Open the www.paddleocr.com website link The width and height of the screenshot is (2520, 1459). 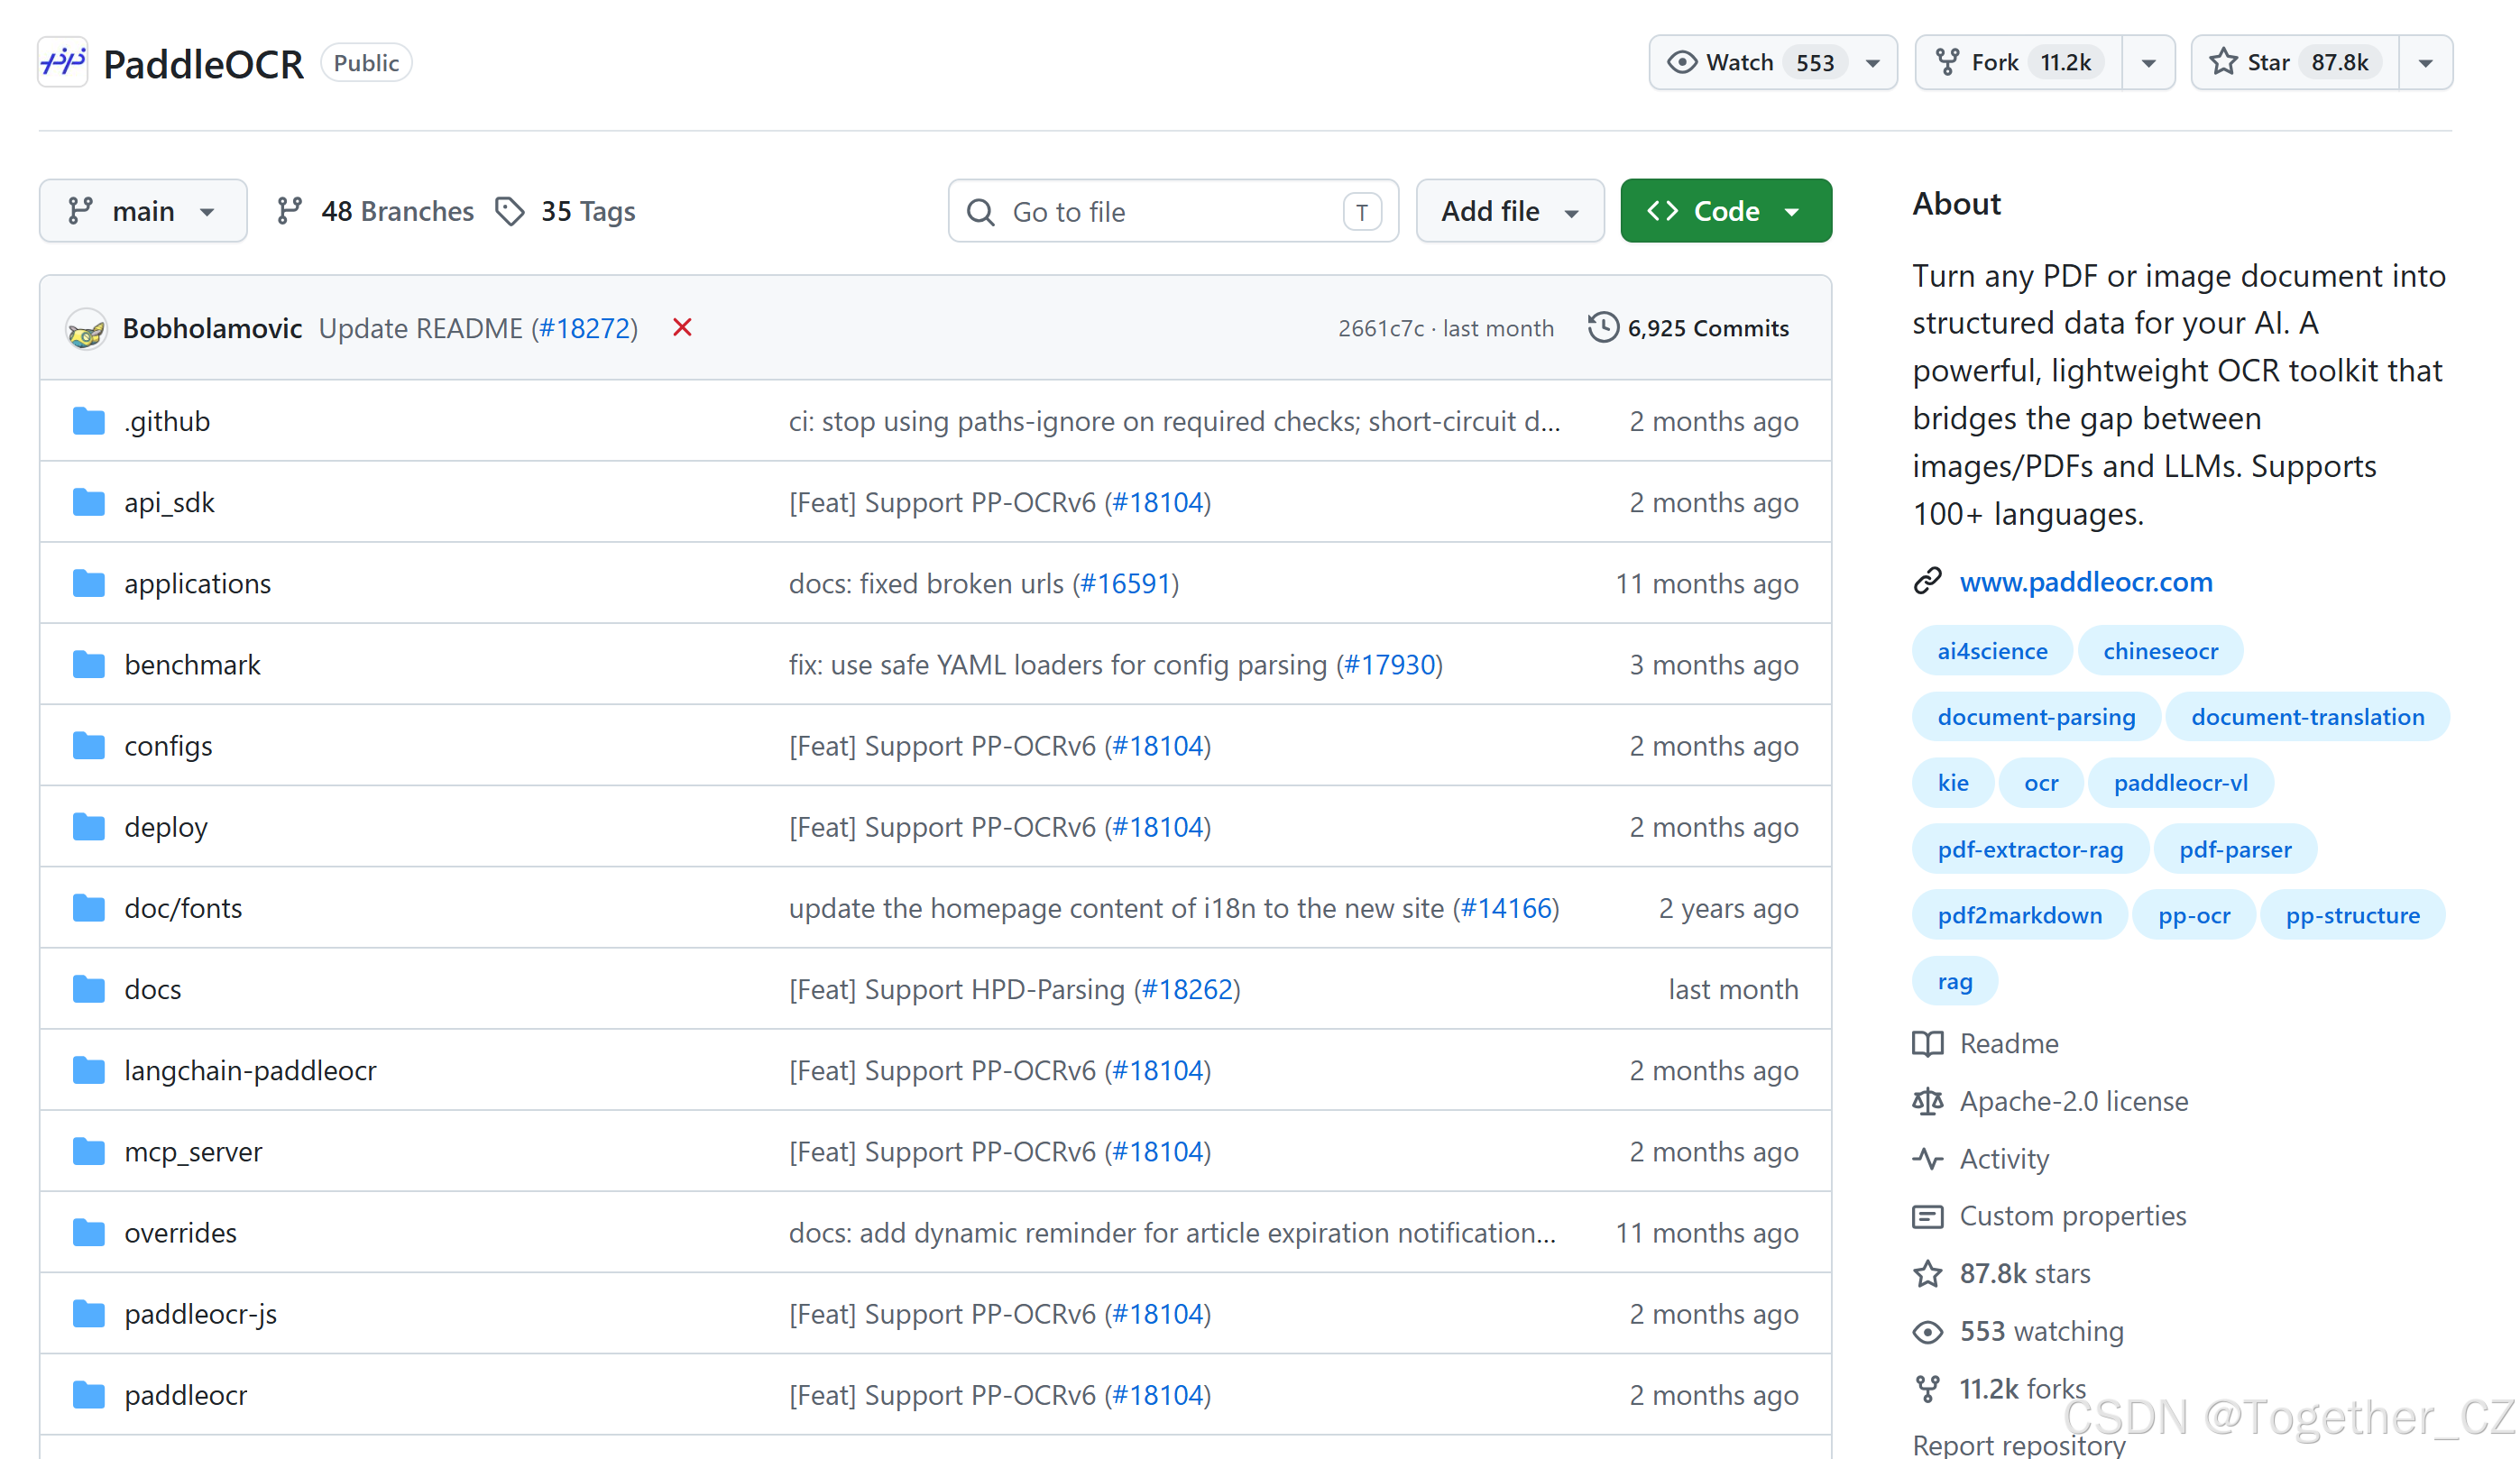(x=2085, y=582)
